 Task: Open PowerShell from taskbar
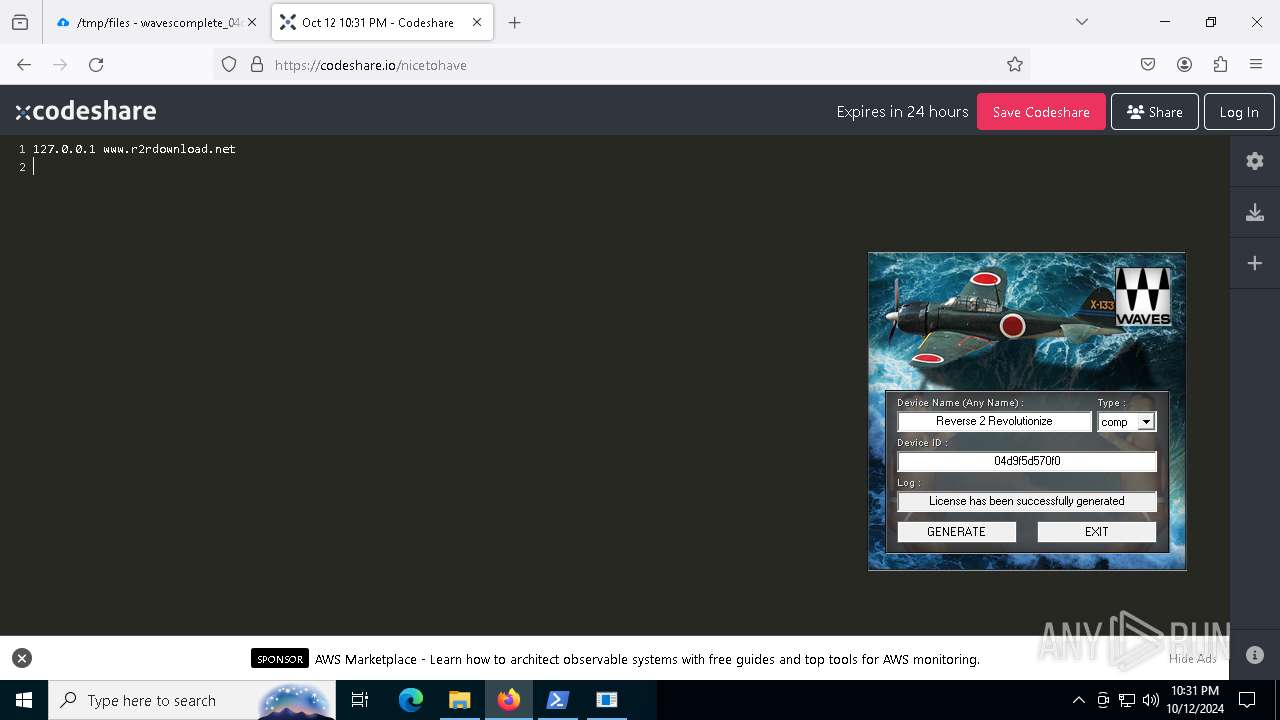pyautogui.click(x=558, y=700)
